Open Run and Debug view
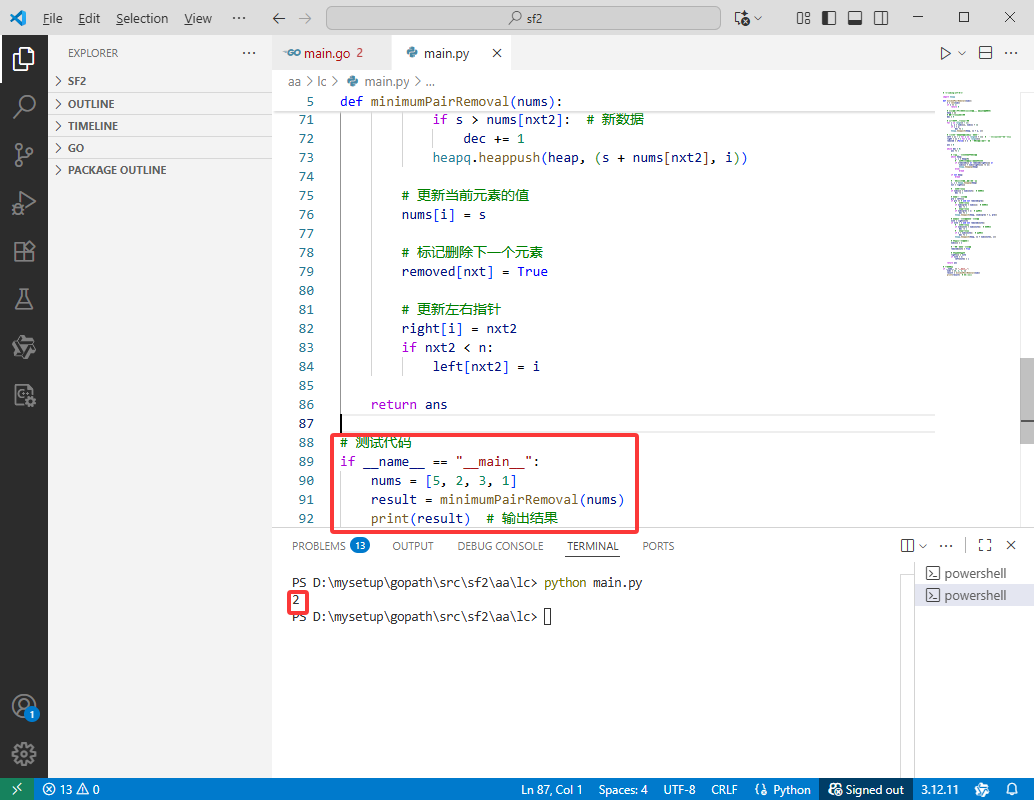The width and height of the screenshot is (1034, 800). click(x=24, y=203)
